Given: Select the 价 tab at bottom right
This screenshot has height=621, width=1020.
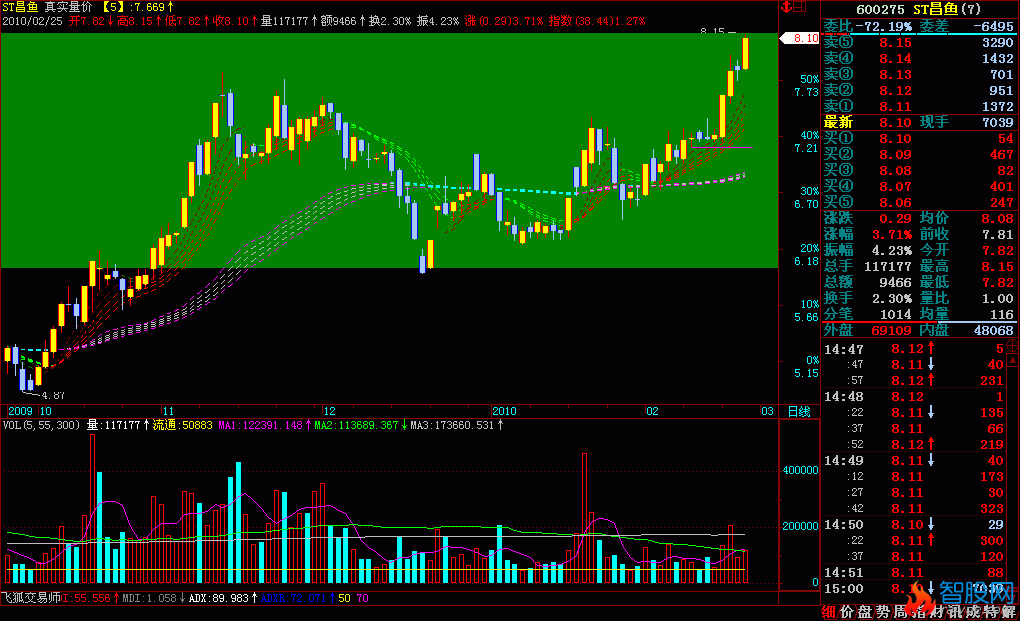Looking at the screenshot, I should 846,612.
